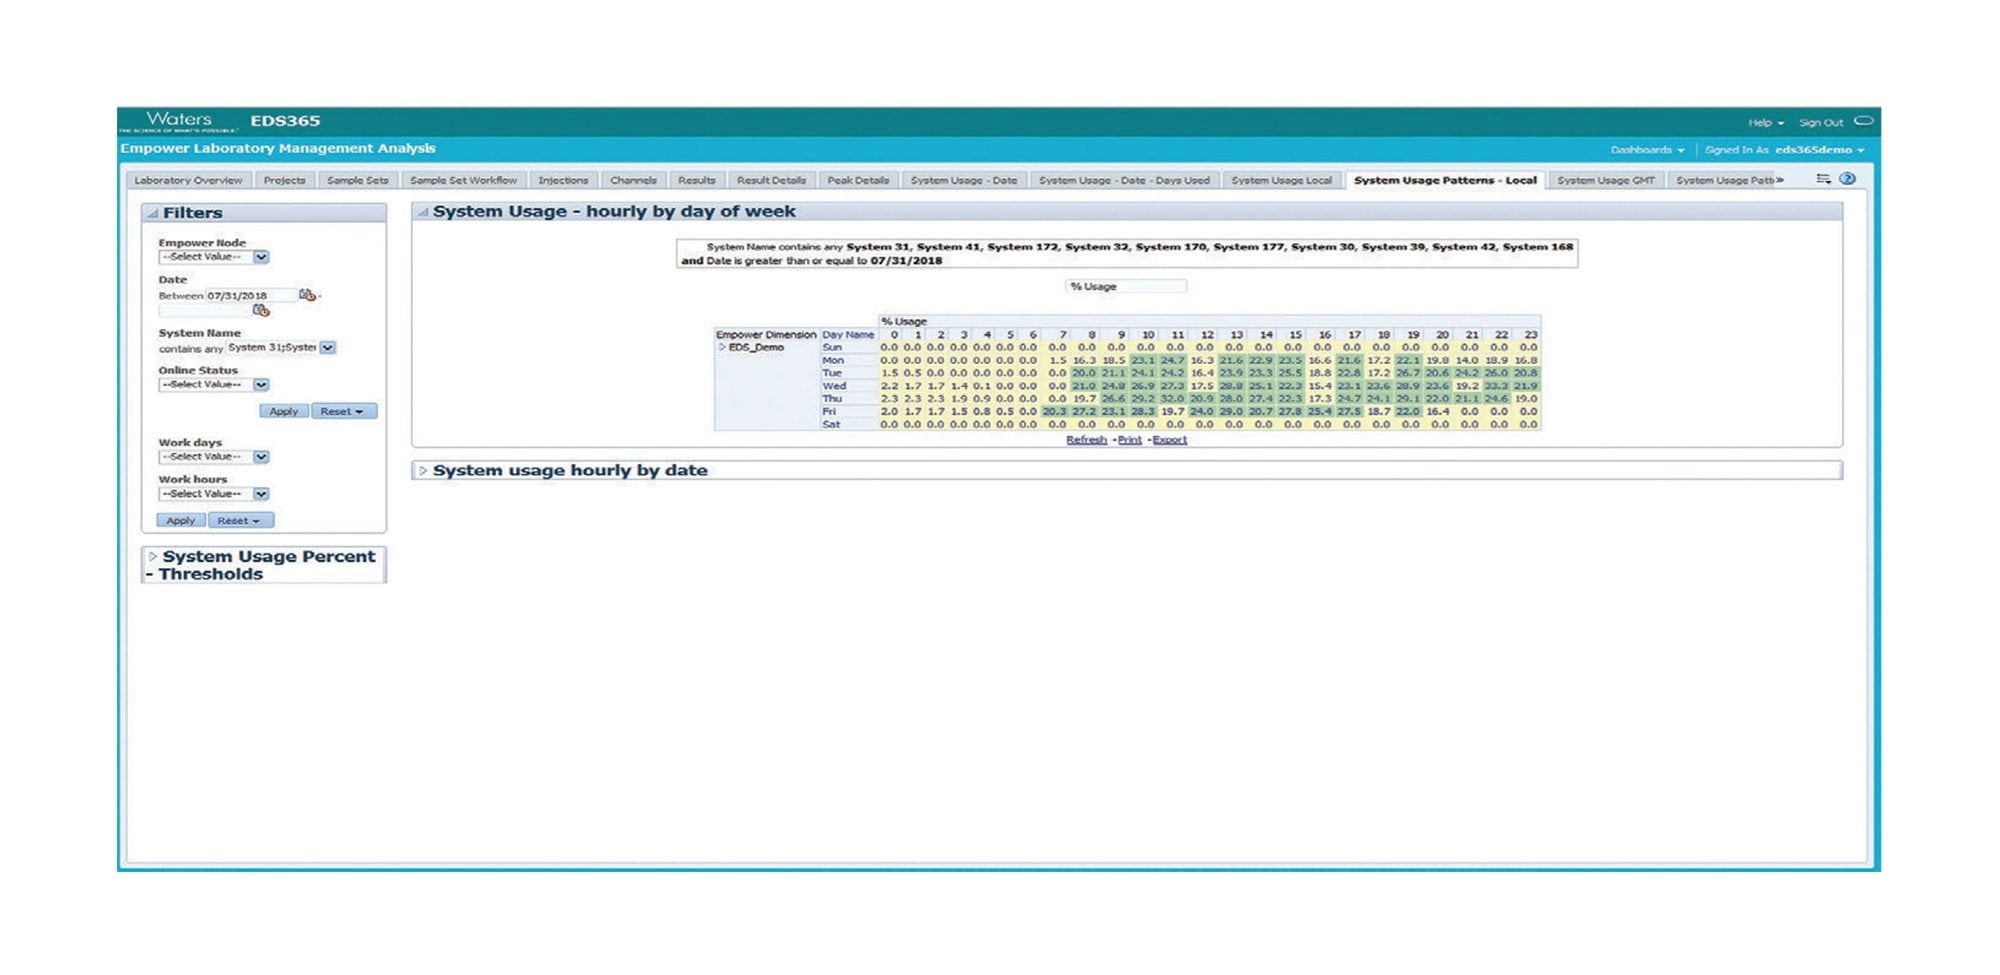
Task: Open the Result Details tab
Action: point(771,180)
